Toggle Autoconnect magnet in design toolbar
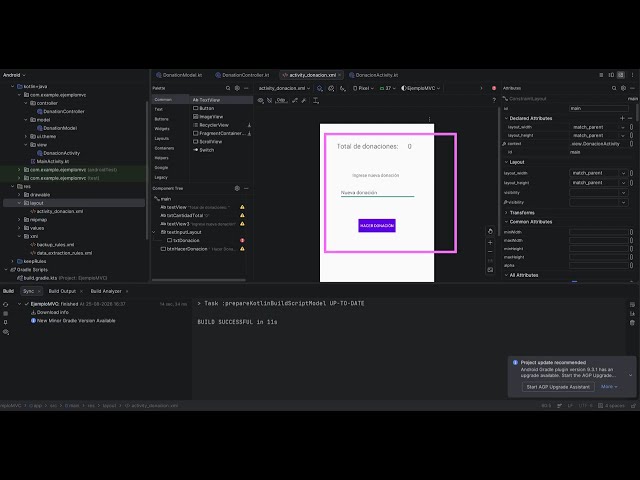 point(269,100)
